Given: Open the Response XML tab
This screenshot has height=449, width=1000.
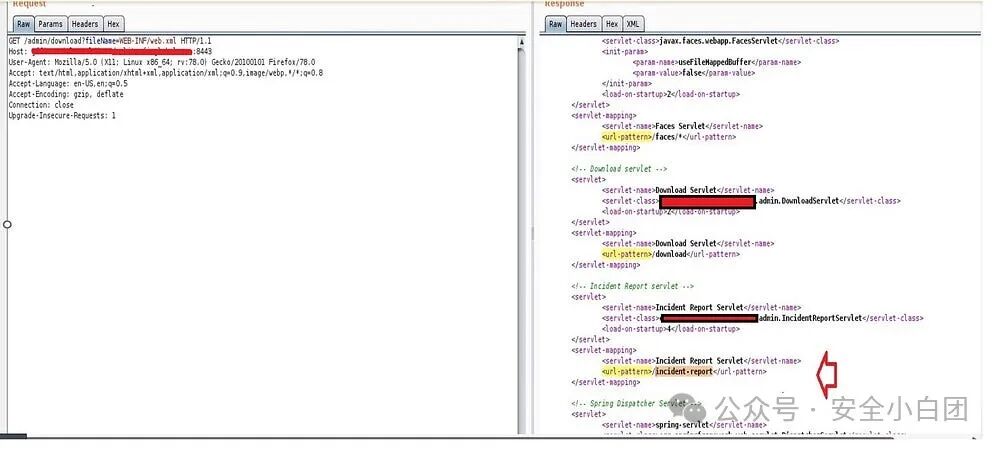Looking at the screenshot, I should 632,24.
